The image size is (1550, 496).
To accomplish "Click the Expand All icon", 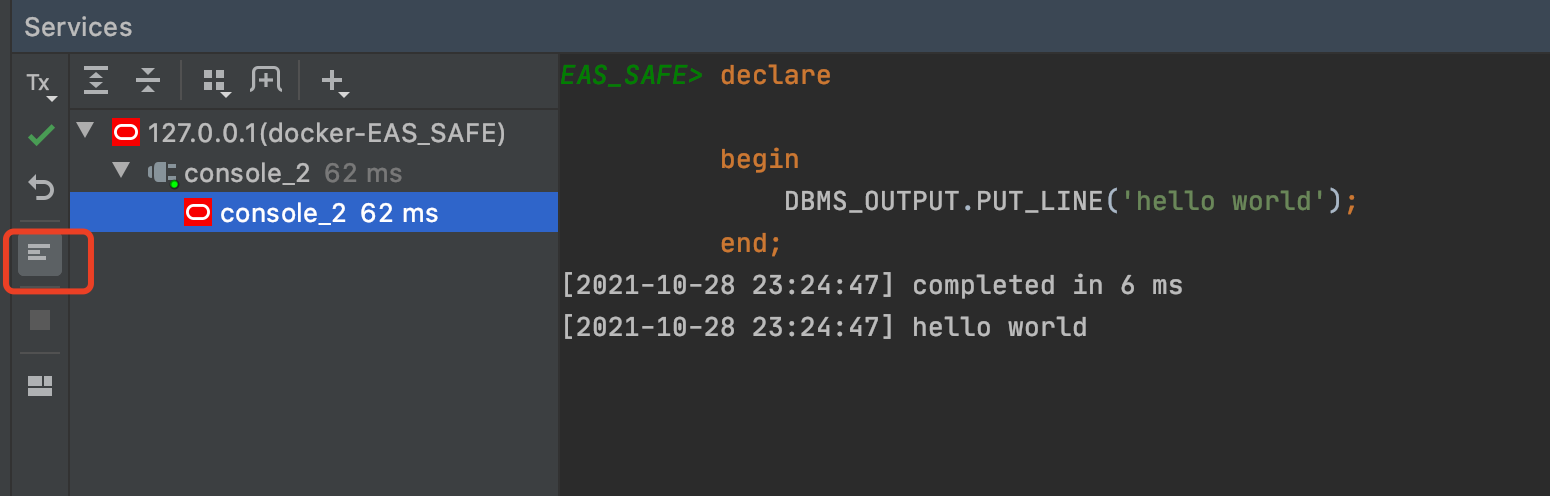I will click(x=96, y=80).
